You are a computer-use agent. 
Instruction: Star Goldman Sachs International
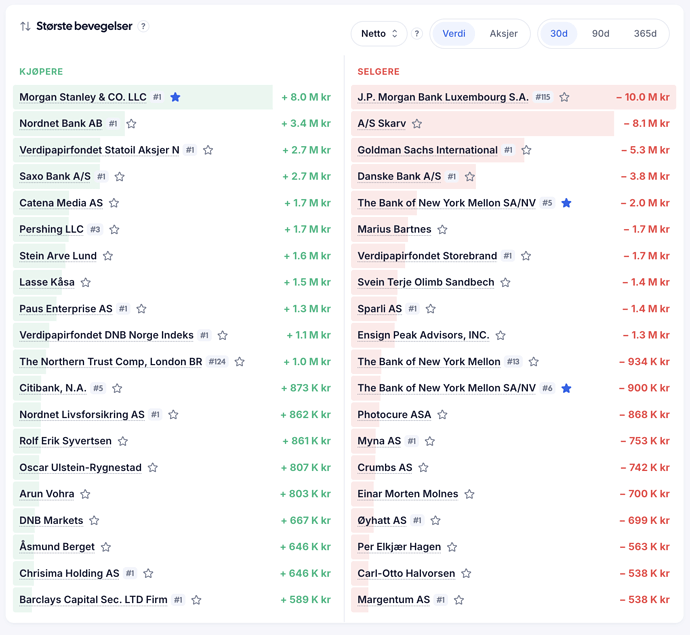[x=526, y=150]
